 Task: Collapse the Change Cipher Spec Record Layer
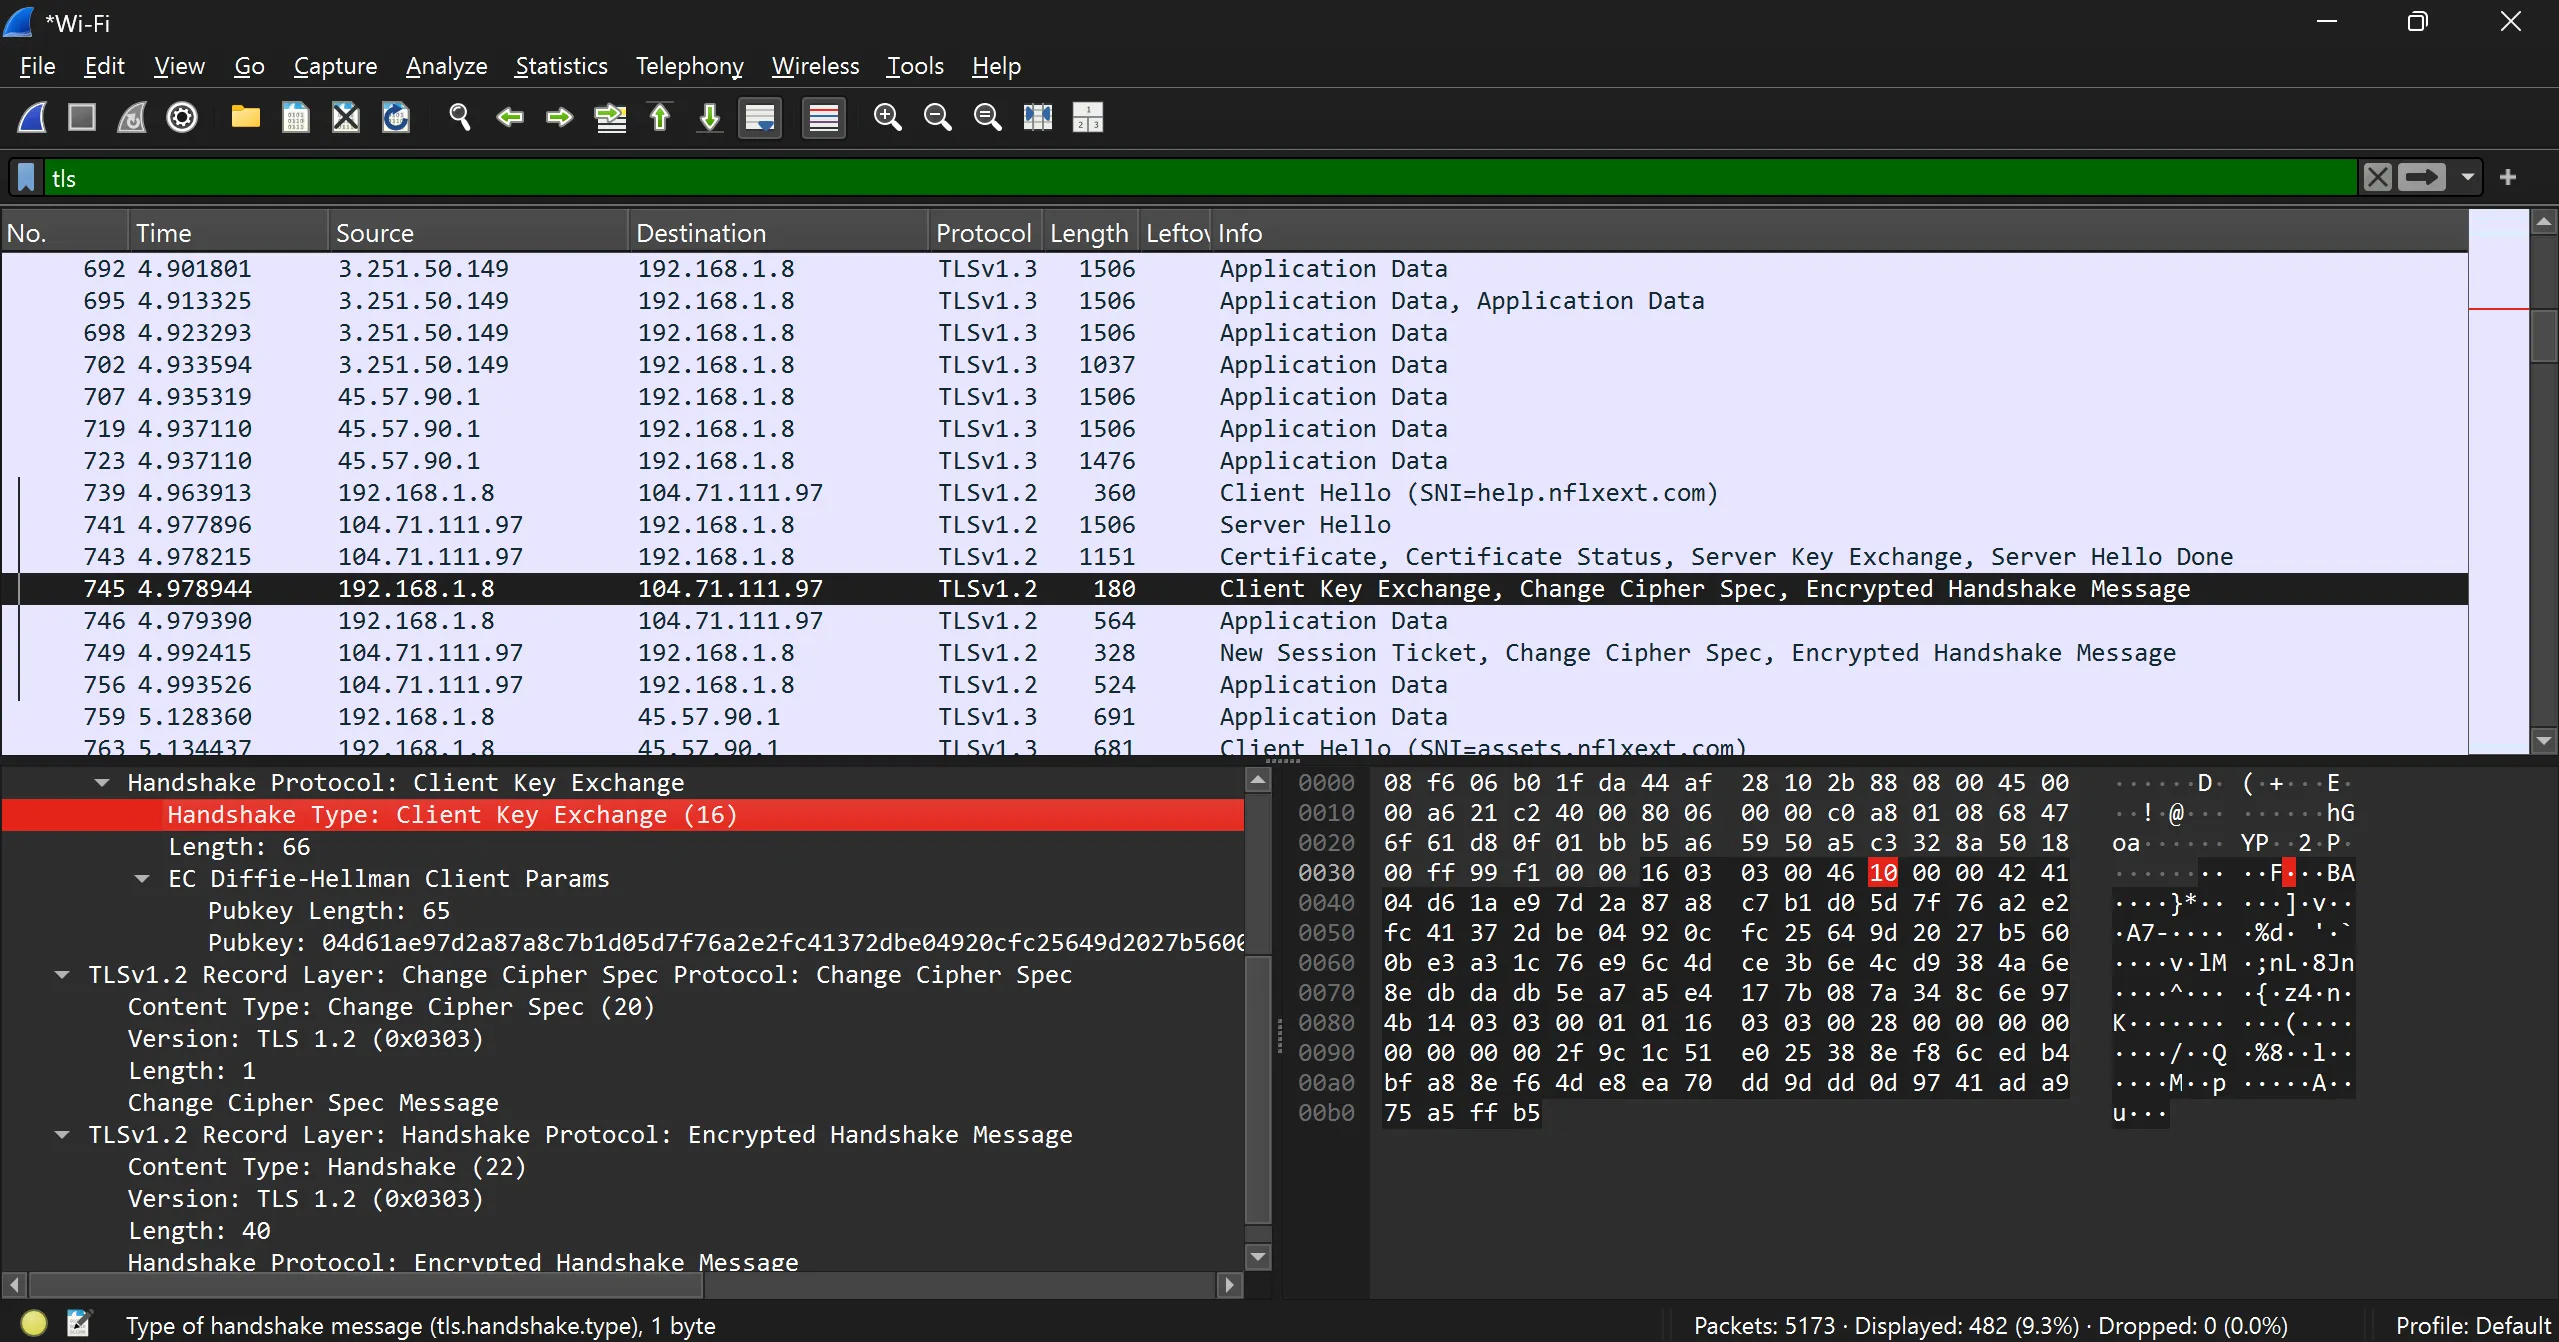pyautogui.click(x=62, y=975)
